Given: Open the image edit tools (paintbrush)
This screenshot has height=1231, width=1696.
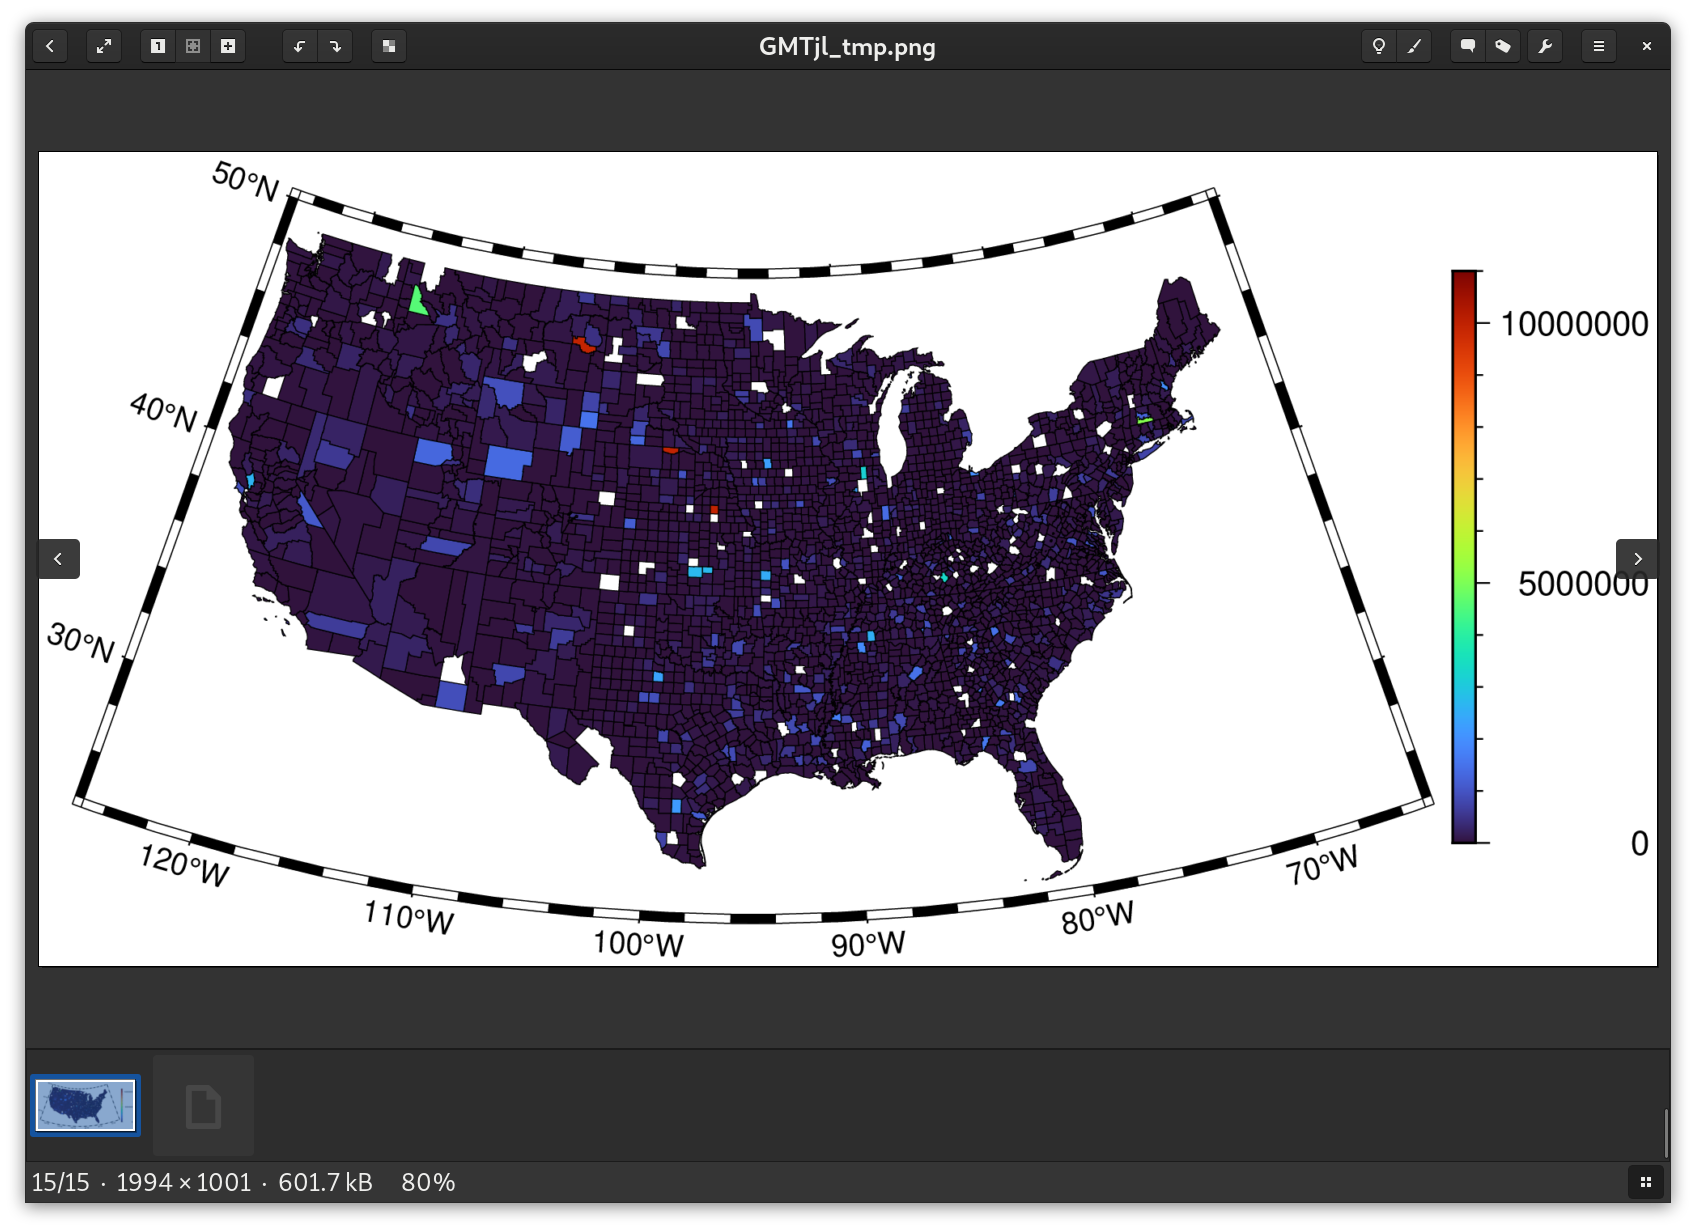Looking at the screenshot, I should point(1415,46).
